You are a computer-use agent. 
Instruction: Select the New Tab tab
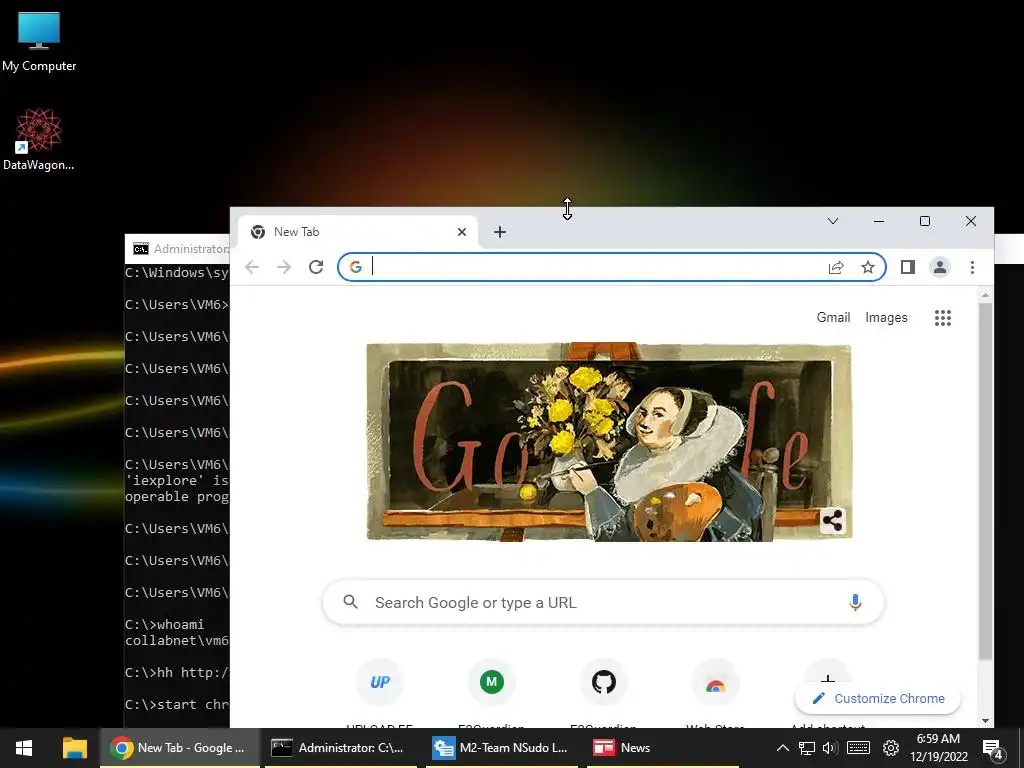coord(357,232)
